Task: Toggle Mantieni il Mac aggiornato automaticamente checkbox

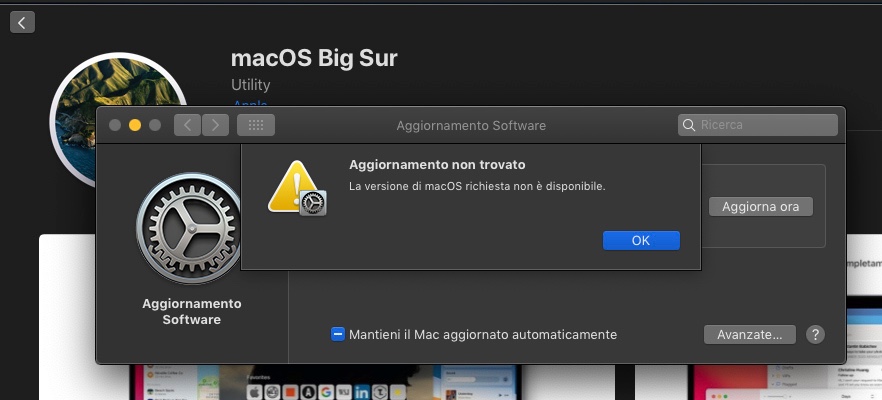Action: (338, 335)
